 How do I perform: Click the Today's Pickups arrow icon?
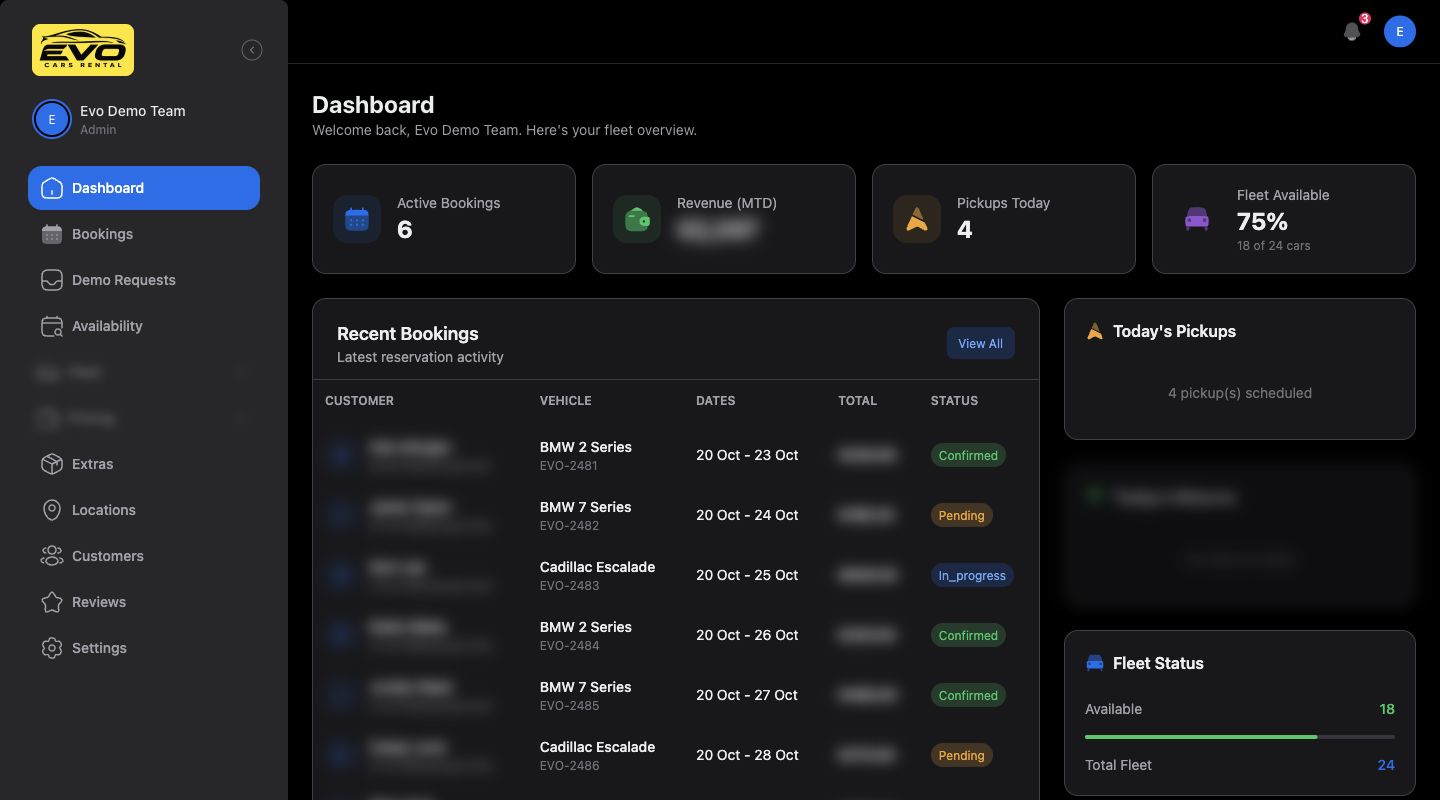point(1094,331)
